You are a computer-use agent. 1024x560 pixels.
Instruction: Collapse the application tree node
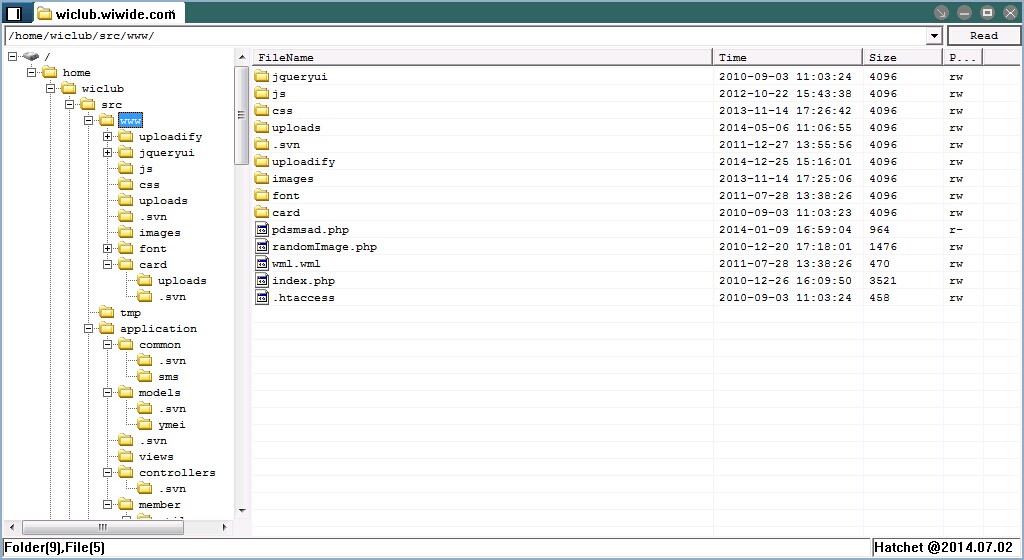(x=88, y=328)
